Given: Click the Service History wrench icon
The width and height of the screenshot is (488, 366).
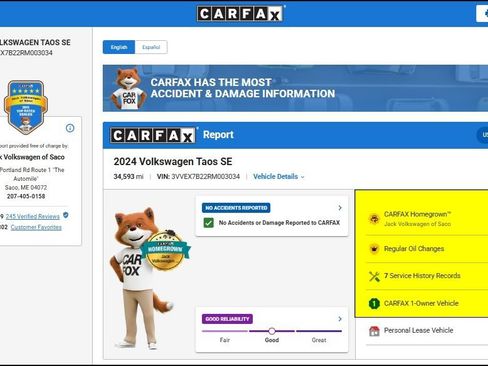Looking at the screenshot, I should pos(374,276).
